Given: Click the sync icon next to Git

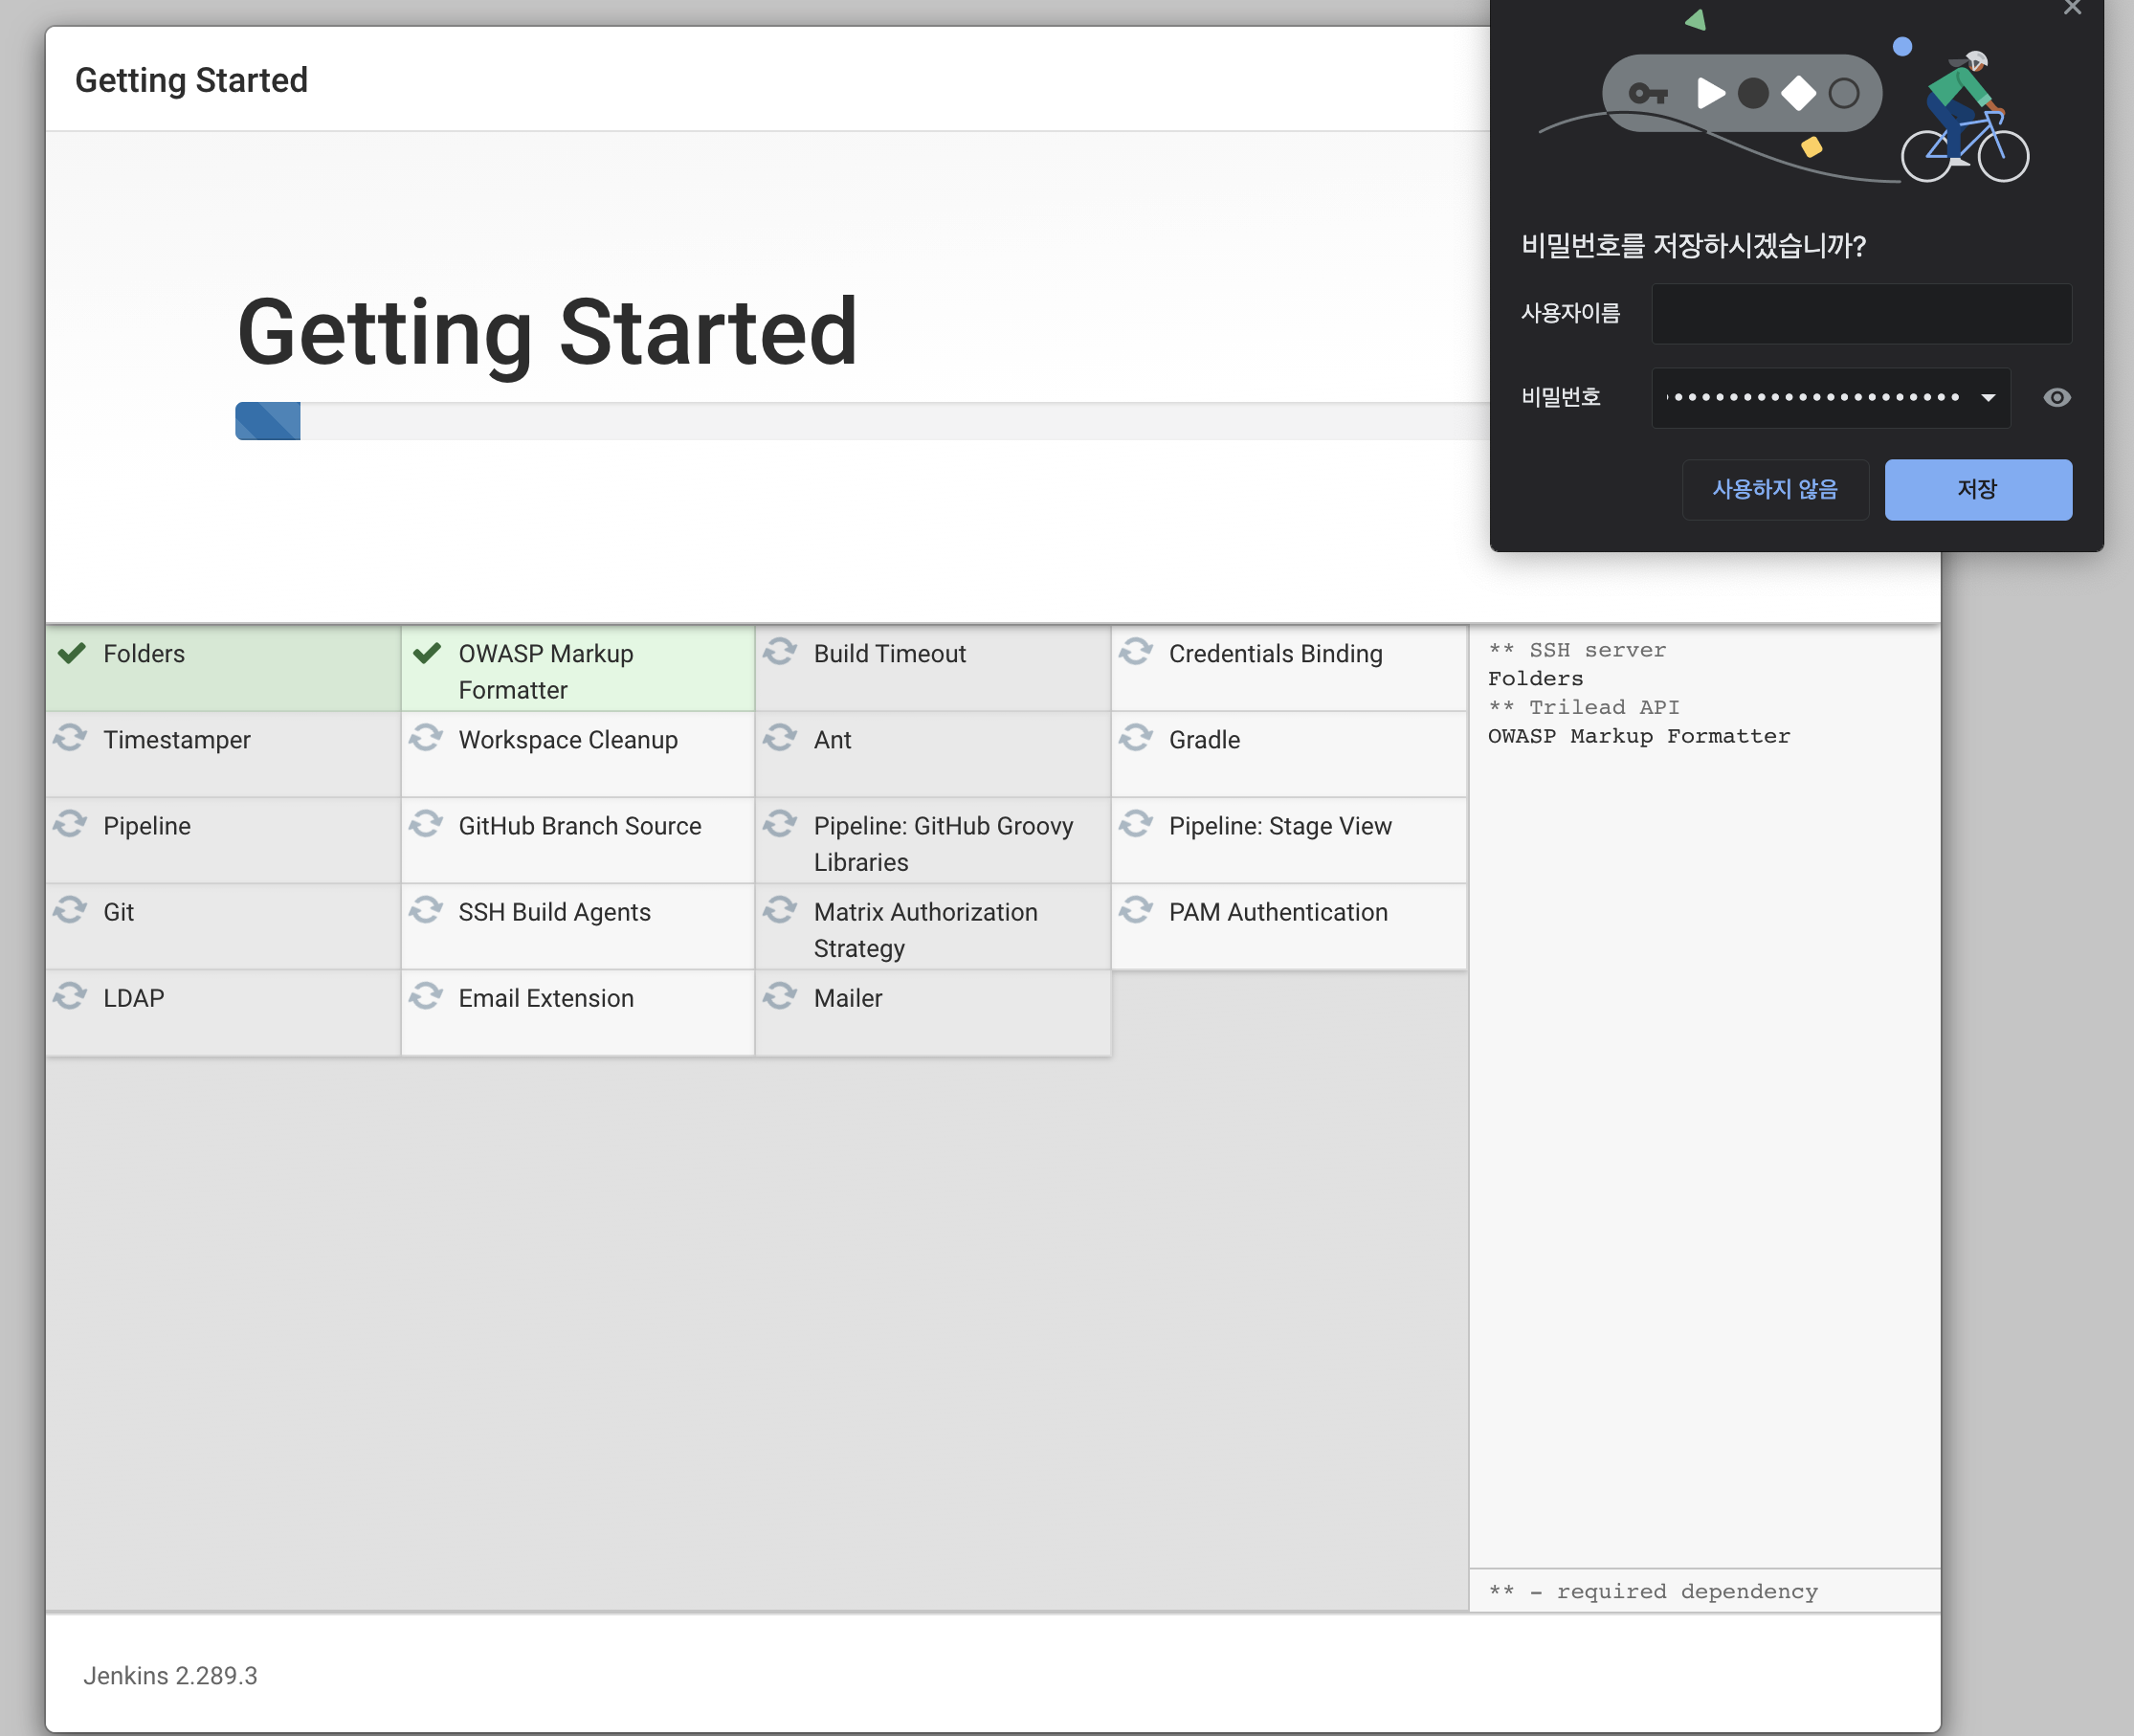Looking at the screenshot, I should coord(70,910).
